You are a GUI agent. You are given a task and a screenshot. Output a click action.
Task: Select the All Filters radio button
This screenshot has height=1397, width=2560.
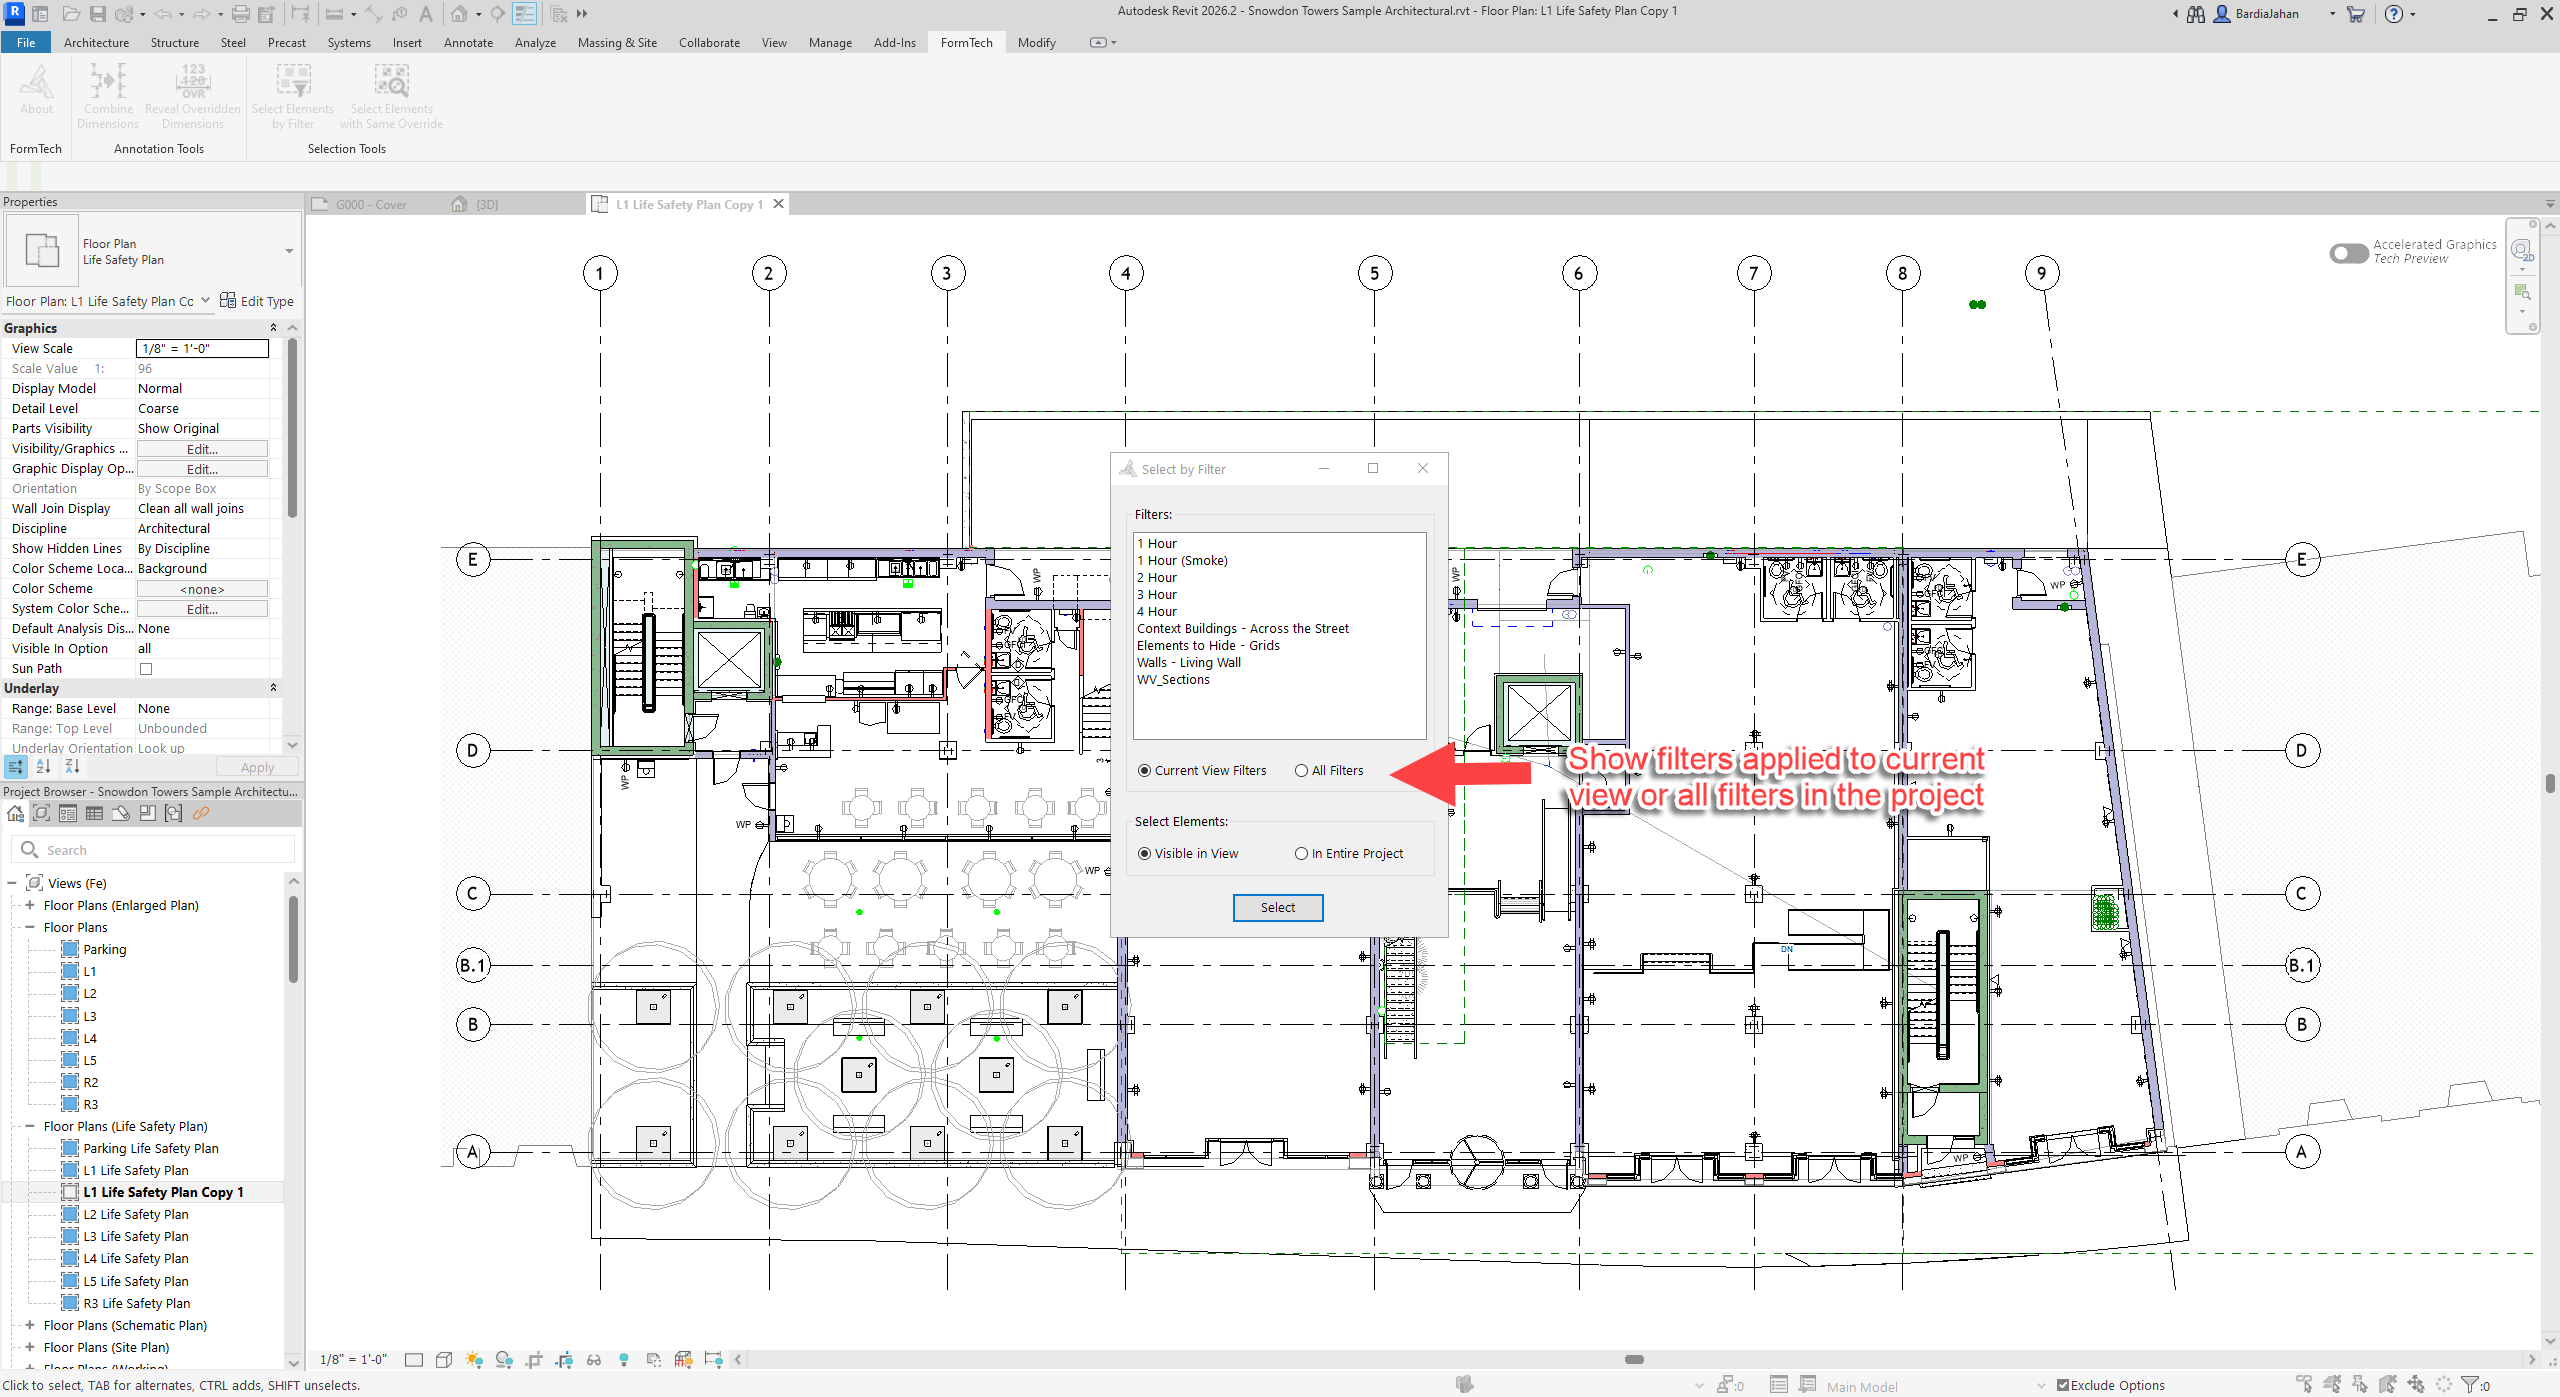1301,770
